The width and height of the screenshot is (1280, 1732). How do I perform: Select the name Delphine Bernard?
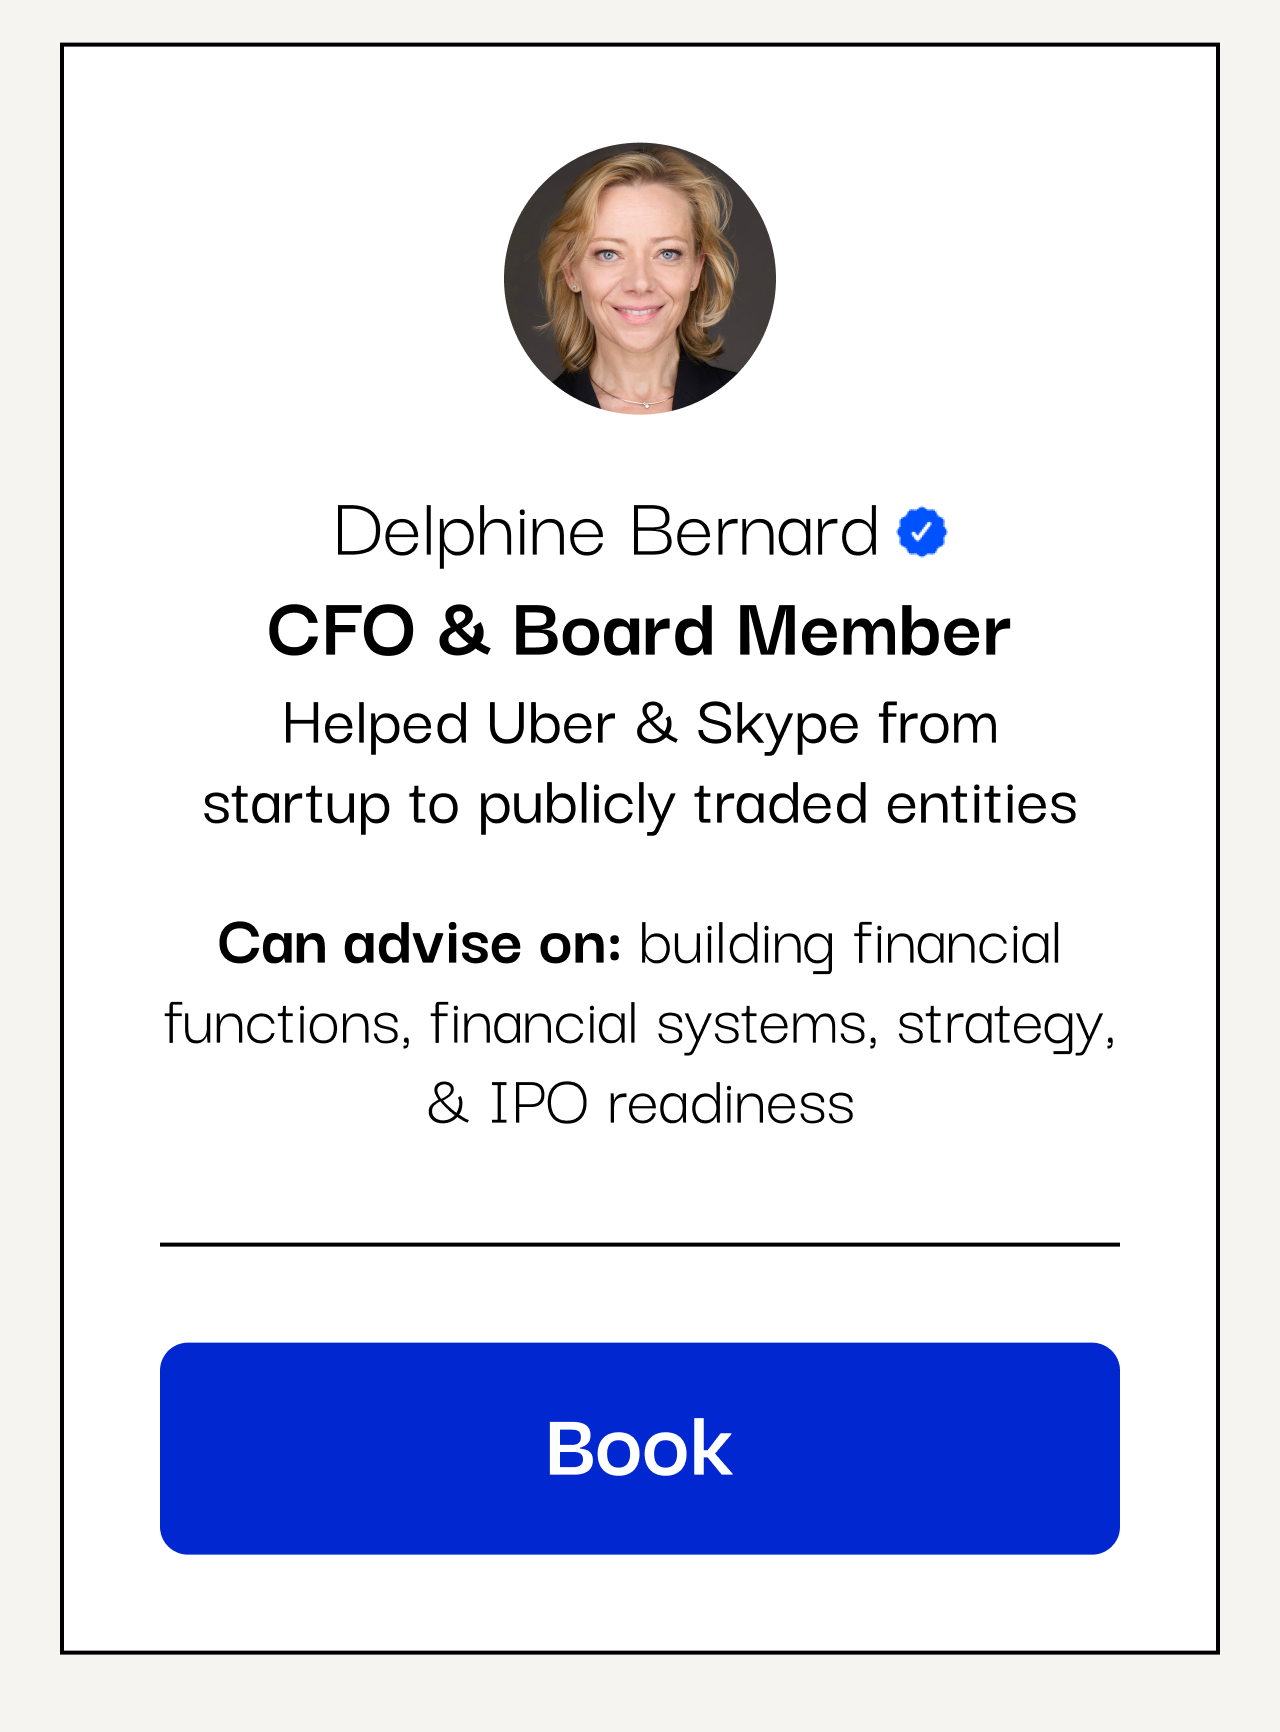pyautogui.click(x=606, y=532)
